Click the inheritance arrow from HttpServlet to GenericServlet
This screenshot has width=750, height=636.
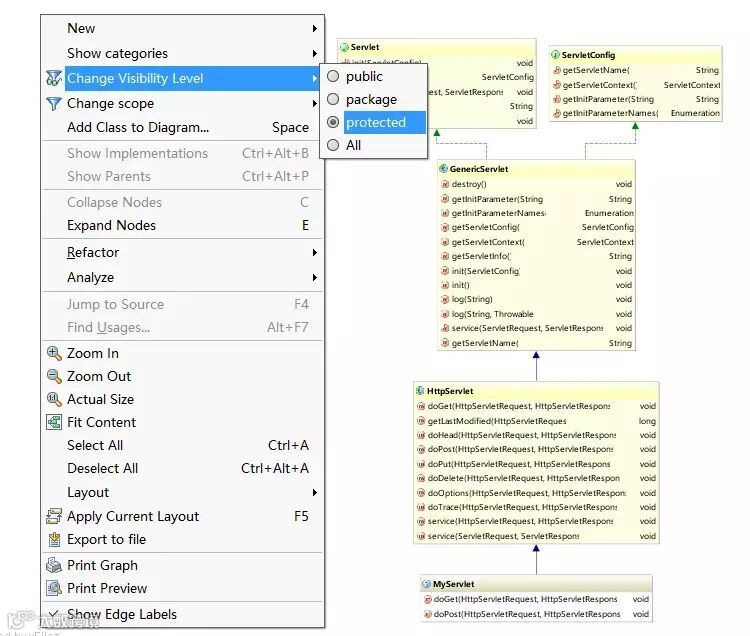click(x=536, y=366)
